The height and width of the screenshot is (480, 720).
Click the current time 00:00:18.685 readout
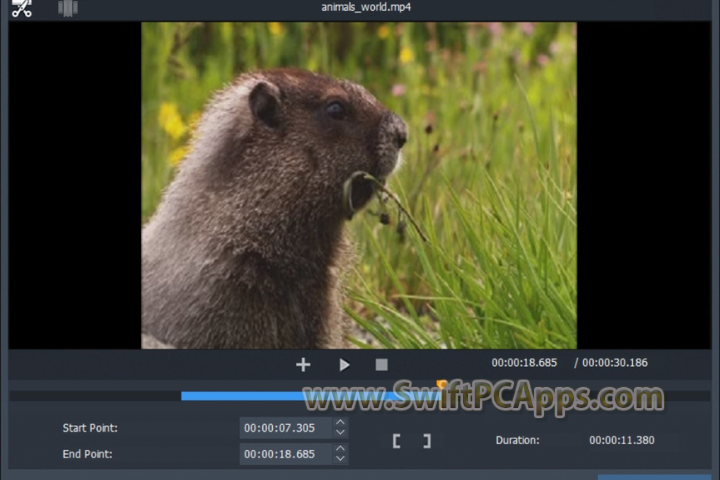524,363
